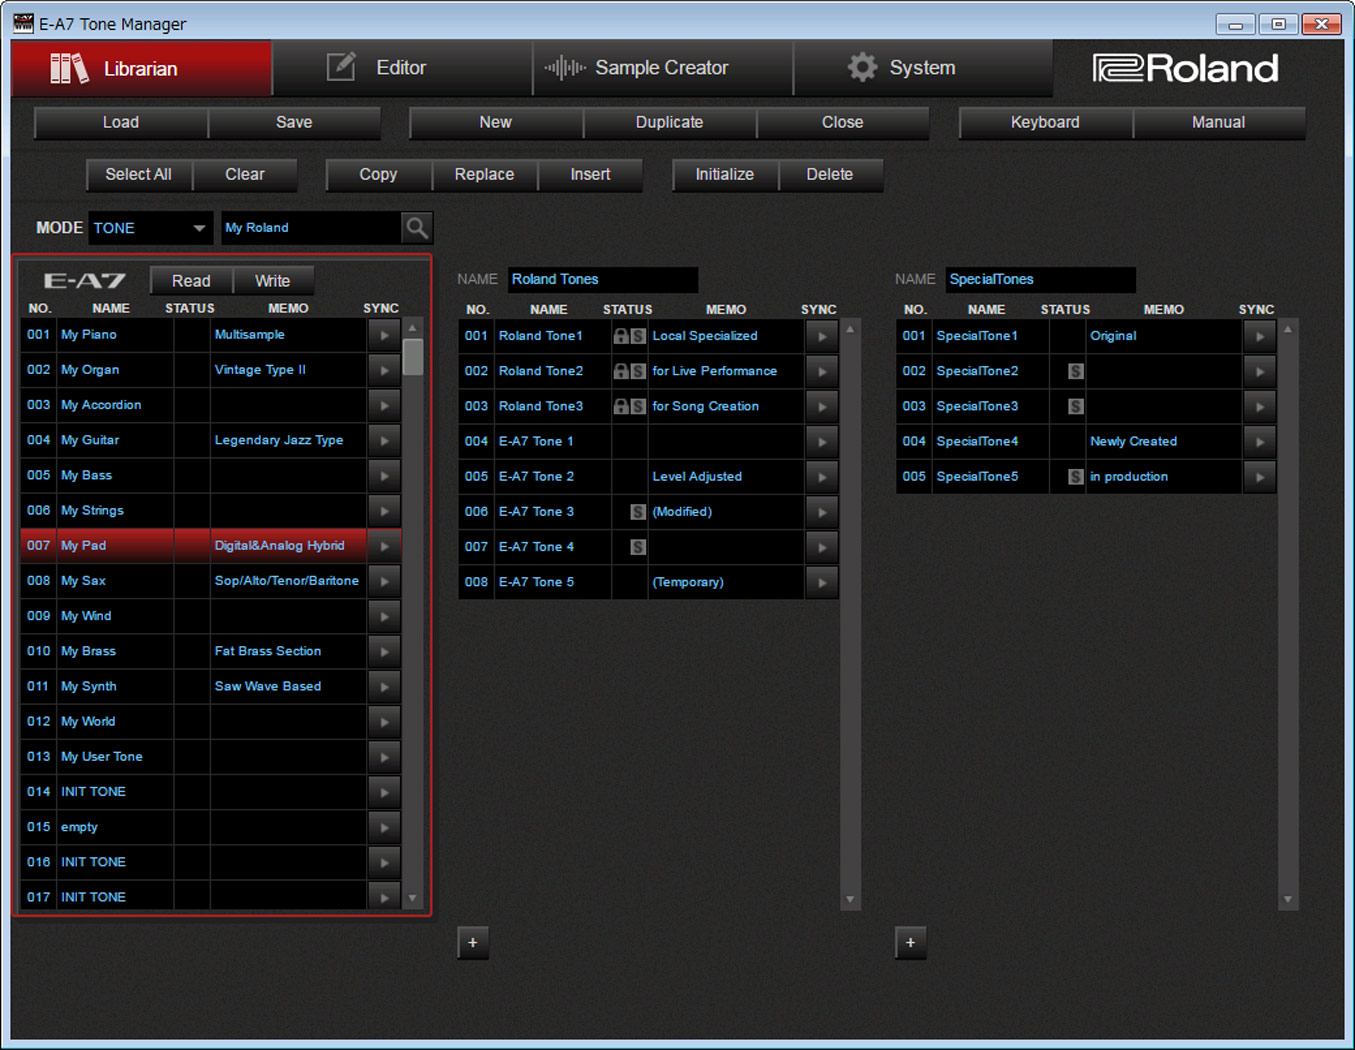This screenshot has height=1050, width=1355.
Task: Click sync arrow for My Piano
Action: click(x=385, y=335)
